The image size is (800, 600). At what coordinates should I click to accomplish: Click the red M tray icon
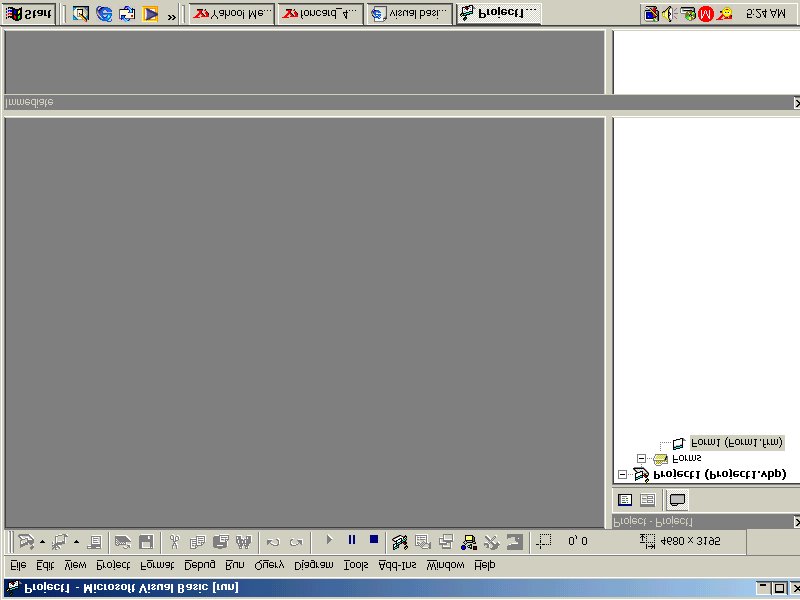[706, 14]
